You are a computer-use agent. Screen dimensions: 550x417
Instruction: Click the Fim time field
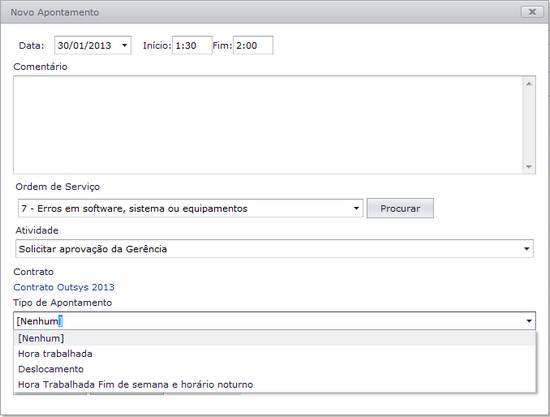[x=253, y=45]
